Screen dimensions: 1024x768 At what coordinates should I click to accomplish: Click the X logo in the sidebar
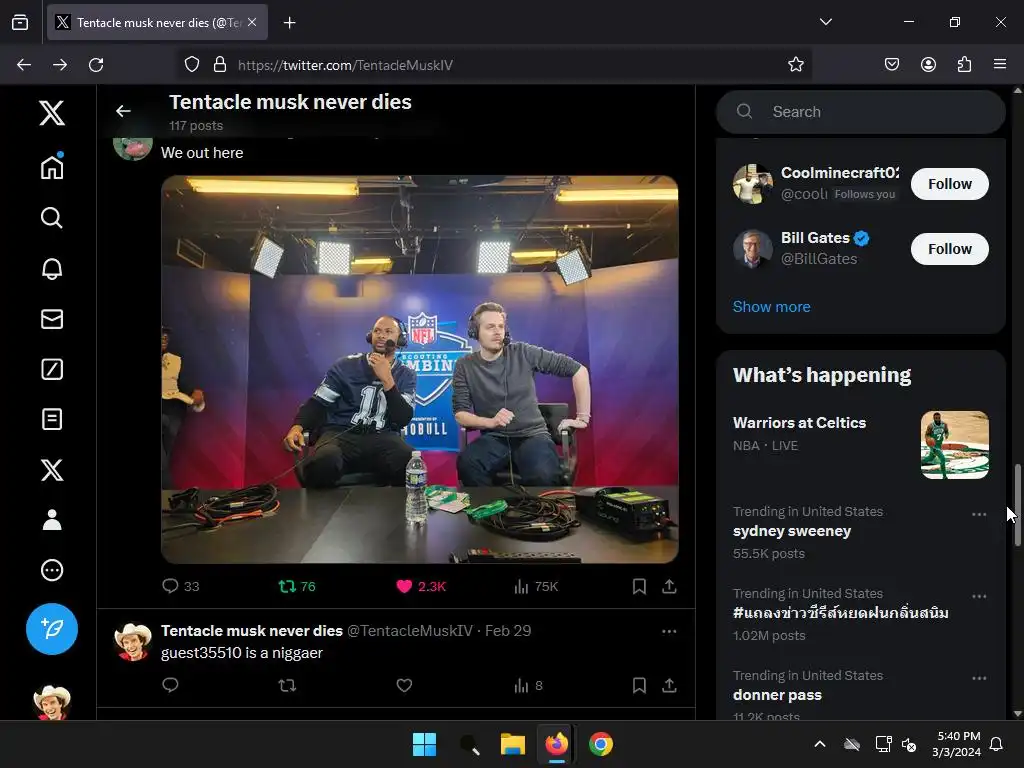click(x=52, y=113)
